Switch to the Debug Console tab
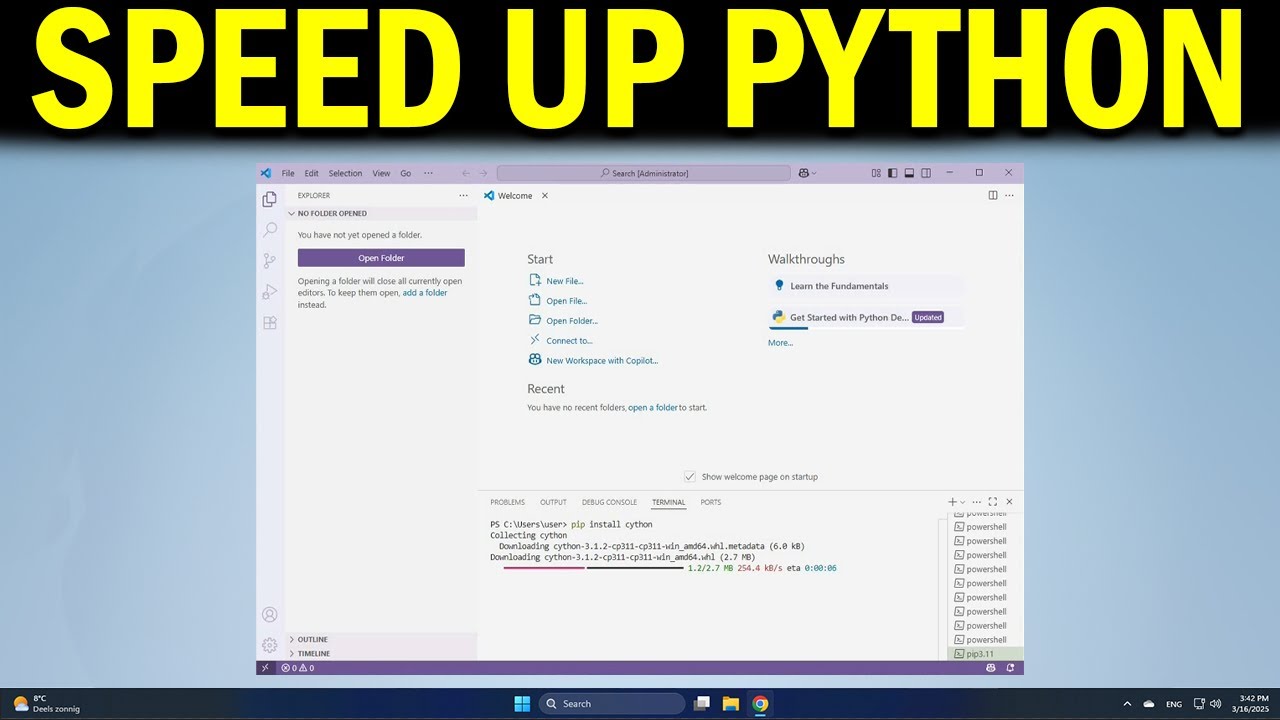Image resolution: width=1280 pixels, height=720 pixels. coord(609,502)
